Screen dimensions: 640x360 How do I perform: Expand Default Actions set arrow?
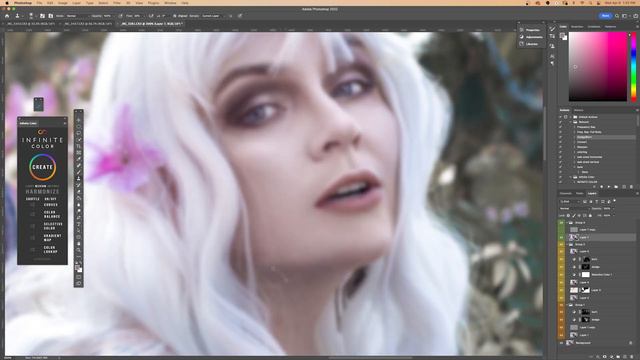click(571, 117)
